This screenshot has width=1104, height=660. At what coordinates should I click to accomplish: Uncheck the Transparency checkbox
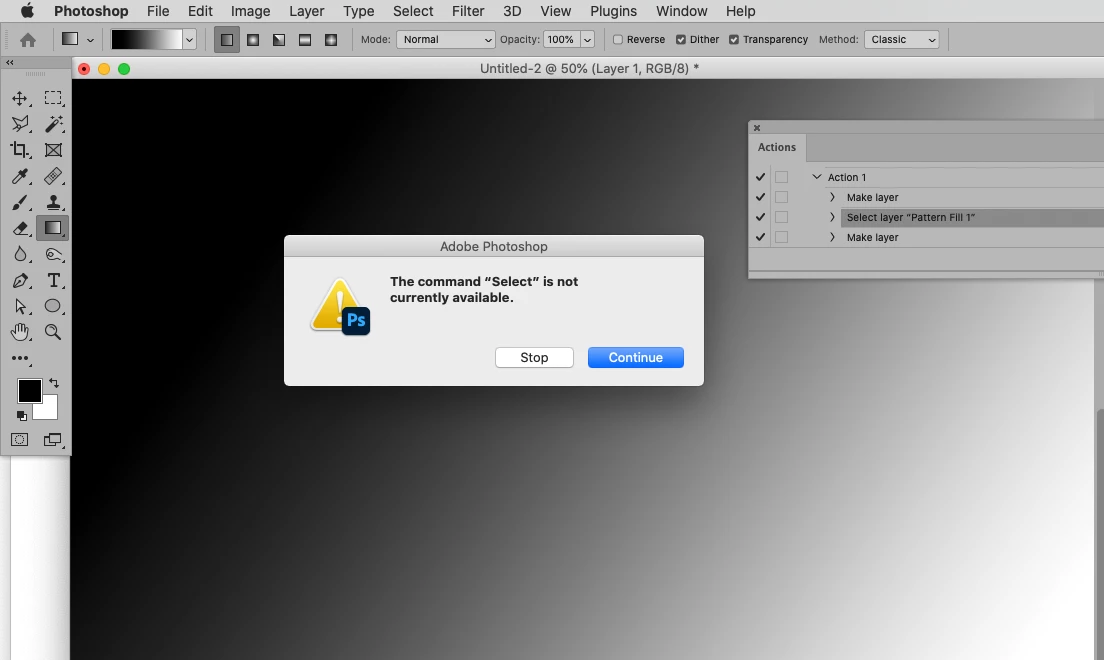[x=734, y=39]
